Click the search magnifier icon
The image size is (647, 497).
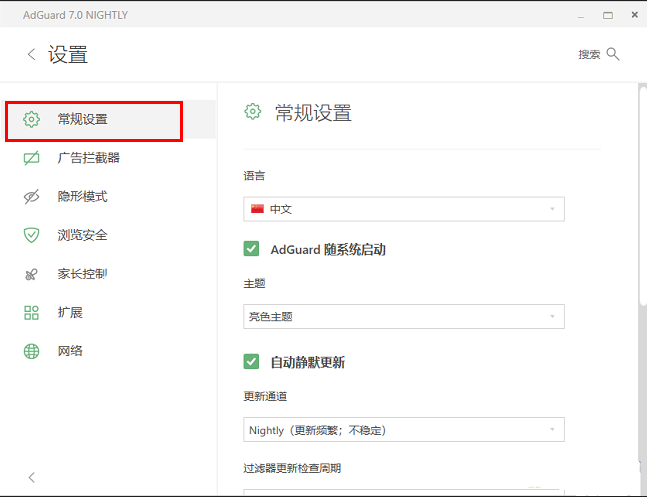[613, 54]
